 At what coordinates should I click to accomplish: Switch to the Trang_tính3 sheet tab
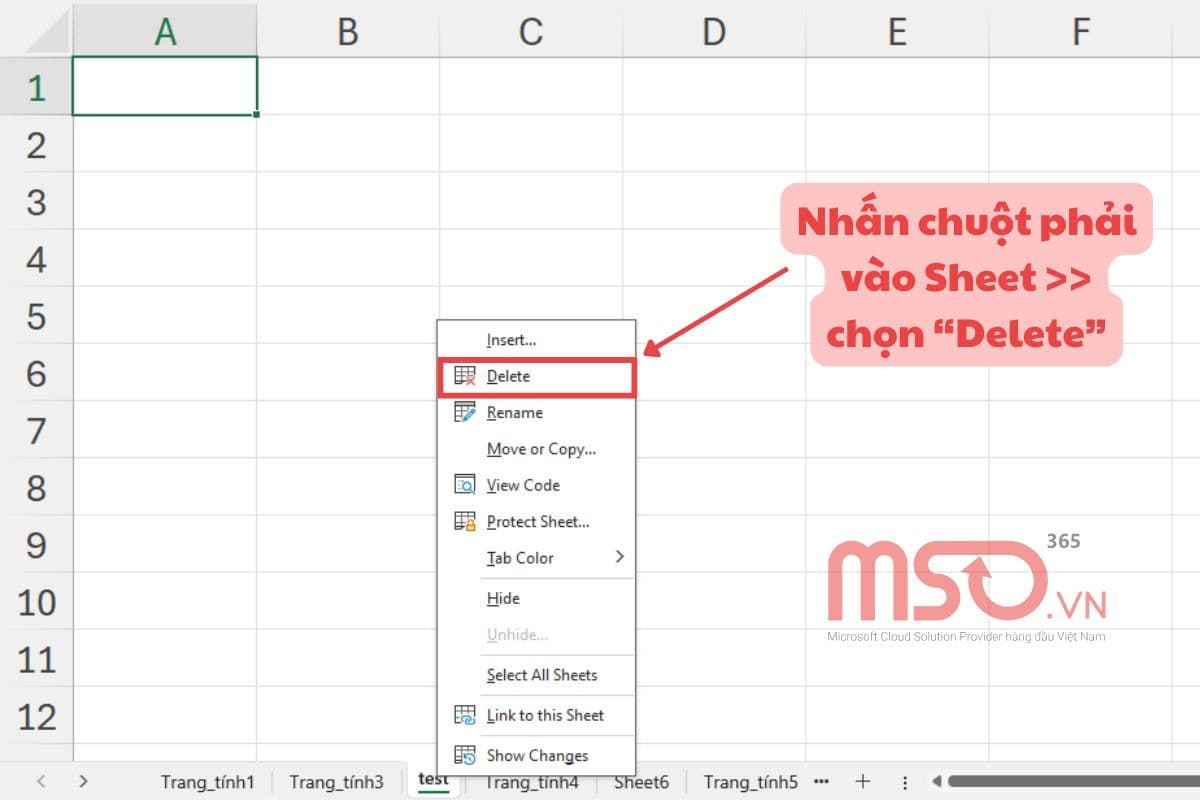(336, 782)
